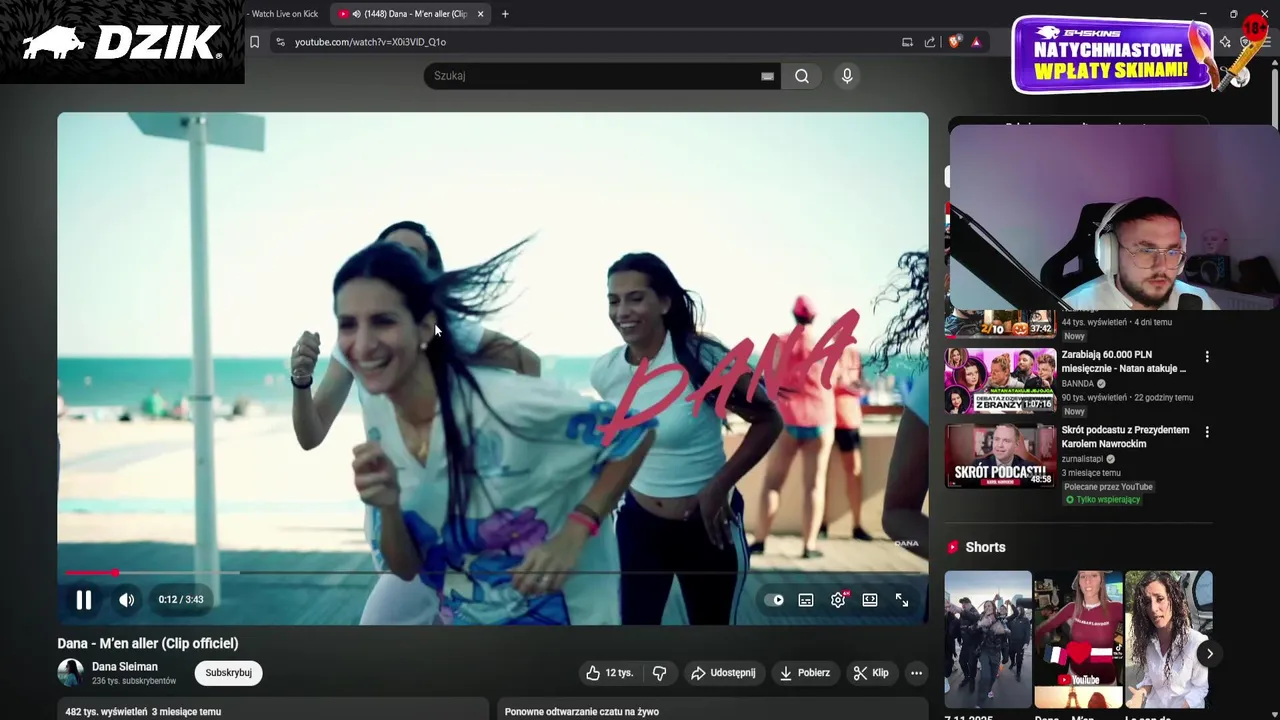The width and height of the screenshot is (1280, 720).
Task: Close the Dana - M'en aller tab
Action: coord(480,14)
